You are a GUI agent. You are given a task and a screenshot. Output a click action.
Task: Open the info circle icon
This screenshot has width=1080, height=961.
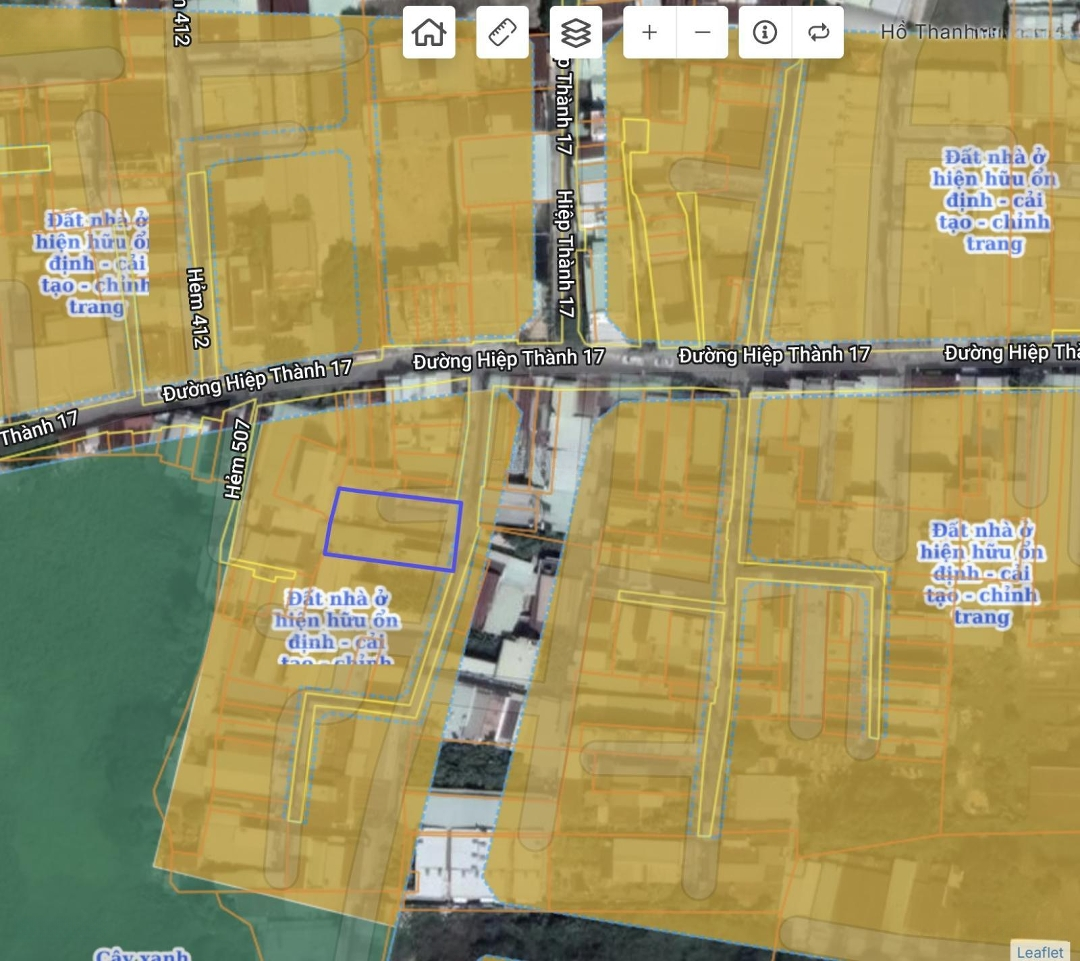pyautogui.click(x=765, y=33)
